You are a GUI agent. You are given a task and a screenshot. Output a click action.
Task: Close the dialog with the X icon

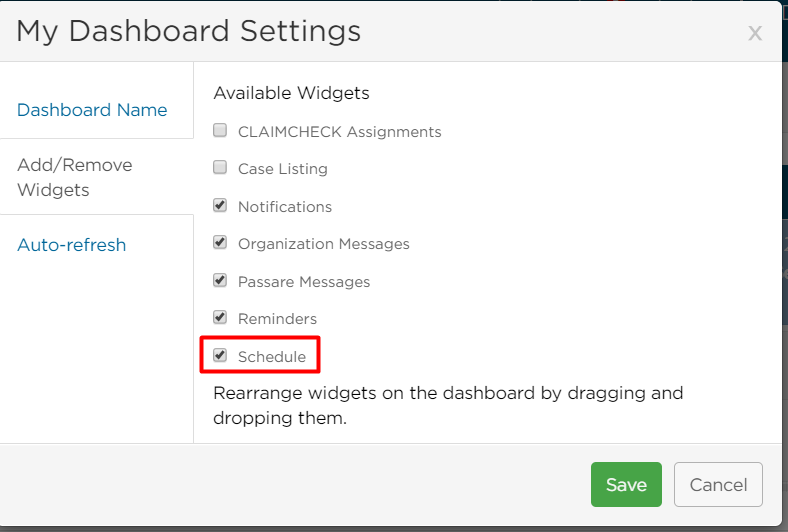point(755,34)
